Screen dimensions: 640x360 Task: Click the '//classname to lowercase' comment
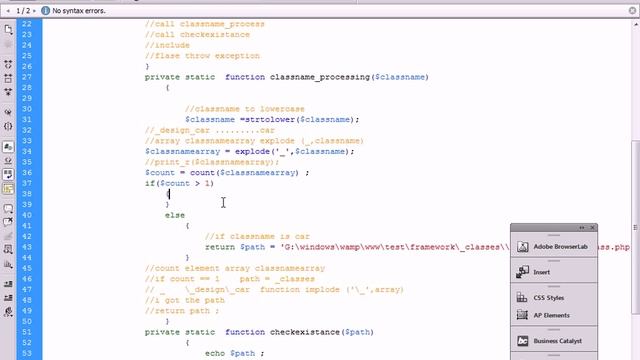tap(245, 109)
